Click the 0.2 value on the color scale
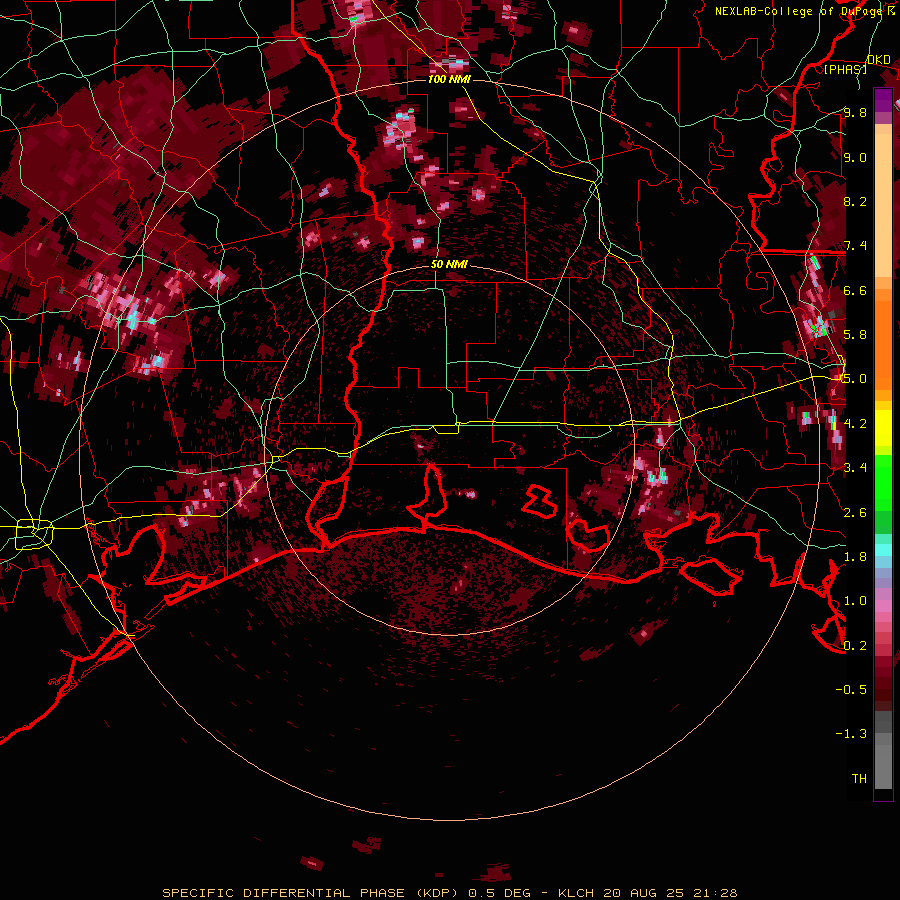900x900 pixels. coord(855,646)
